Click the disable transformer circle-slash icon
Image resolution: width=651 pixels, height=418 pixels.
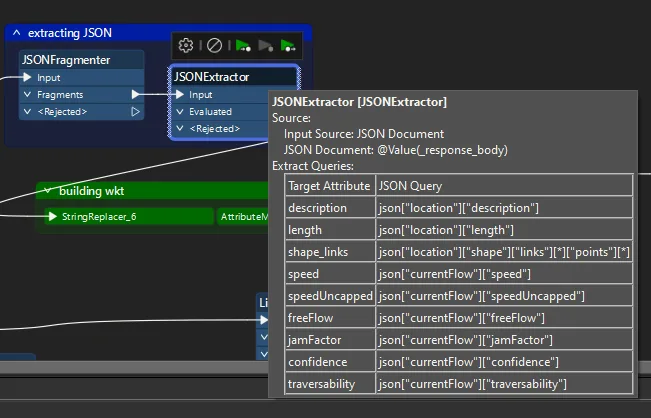point(214,45)
